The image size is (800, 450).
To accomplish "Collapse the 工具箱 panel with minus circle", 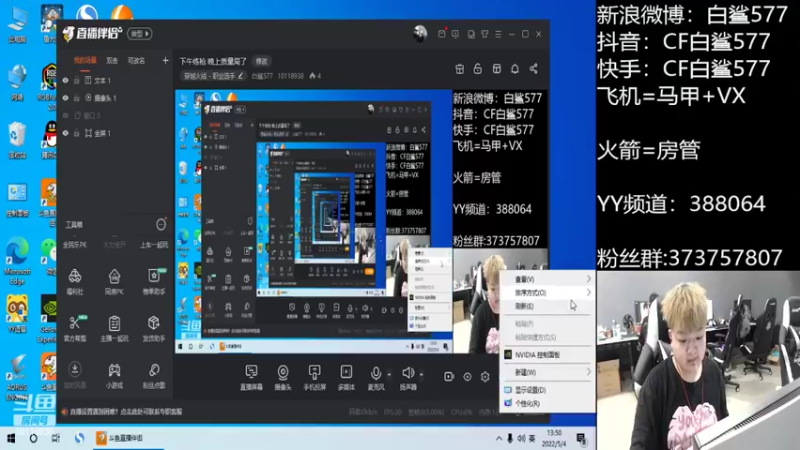I will [161, 224].
